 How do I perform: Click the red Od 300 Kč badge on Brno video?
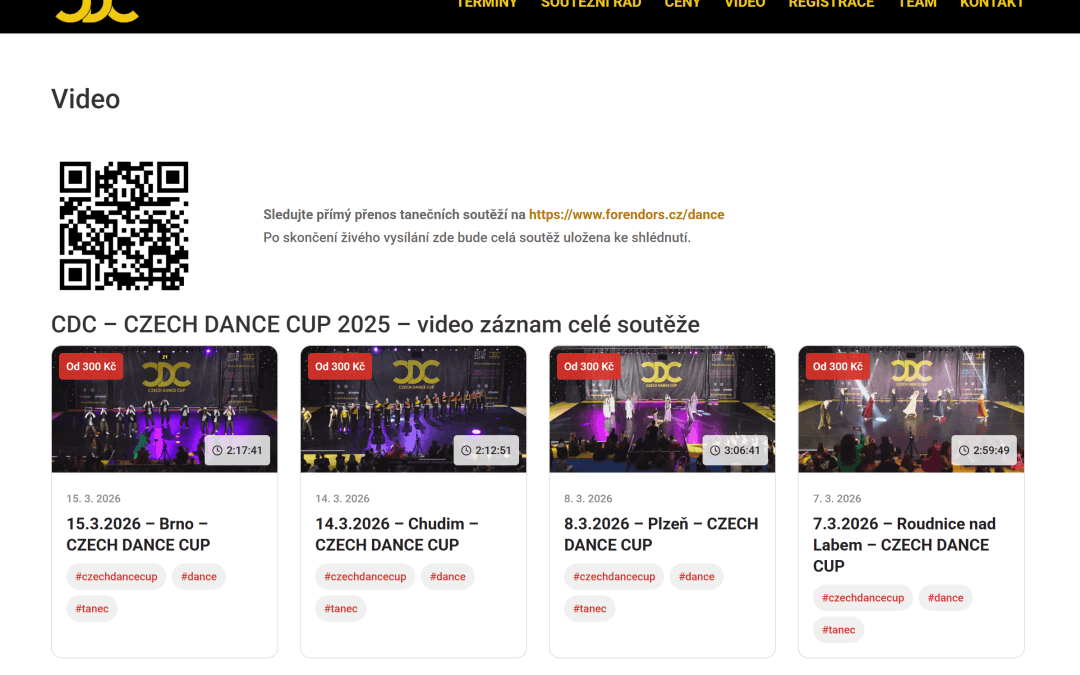(90, 366)
